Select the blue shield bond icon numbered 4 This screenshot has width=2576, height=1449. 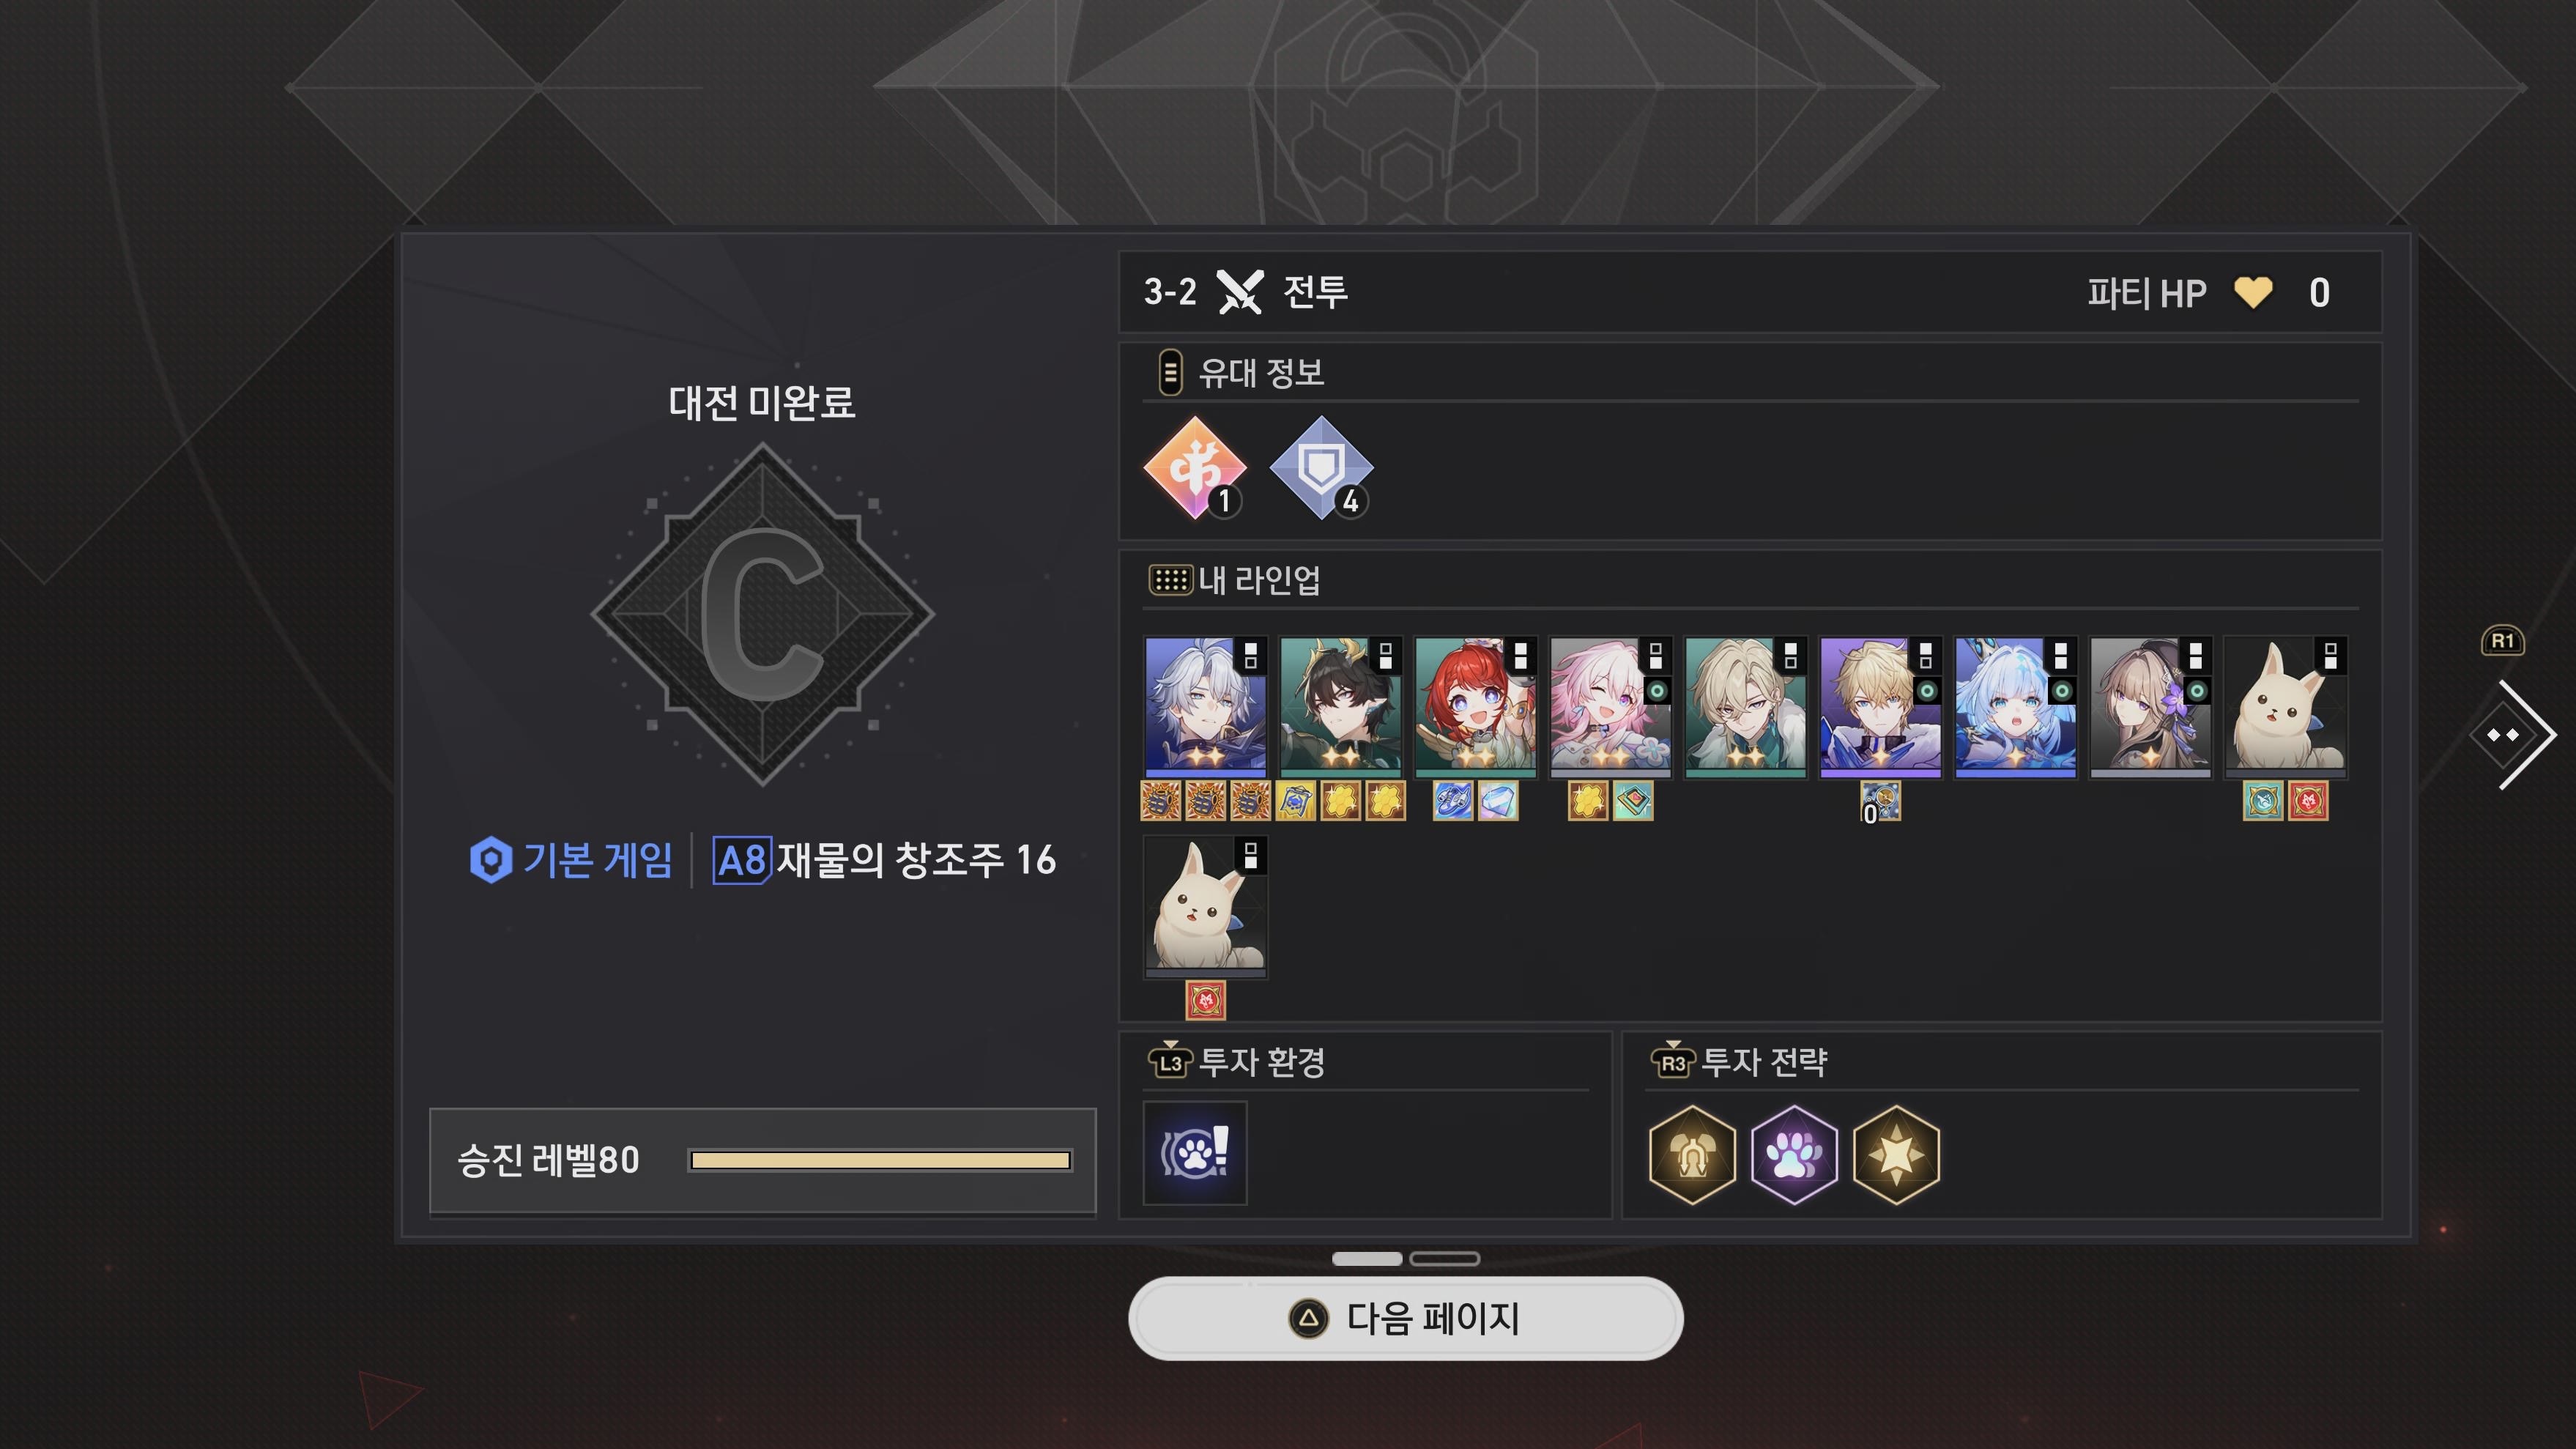1321,468
